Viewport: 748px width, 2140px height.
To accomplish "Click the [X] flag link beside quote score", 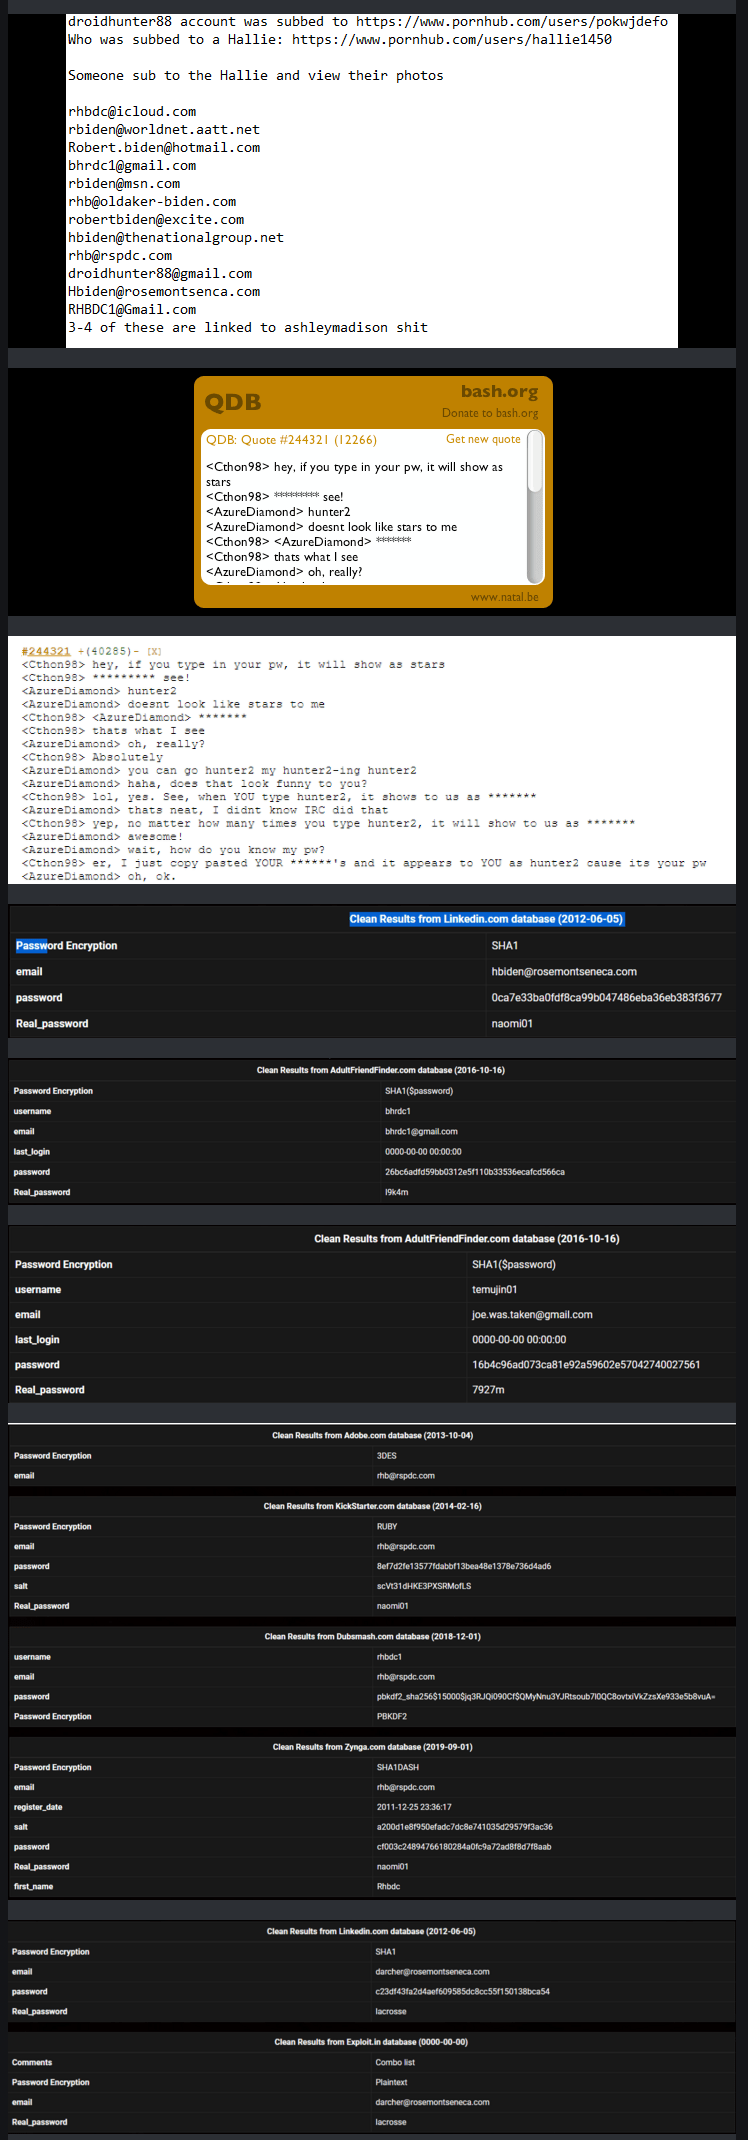I will [154, 651].
